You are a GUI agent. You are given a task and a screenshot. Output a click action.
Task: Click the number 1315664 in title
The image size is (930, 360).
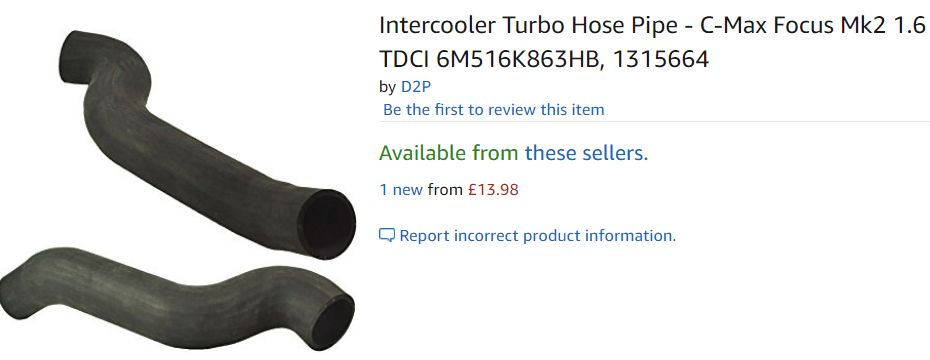click(660, 59)
